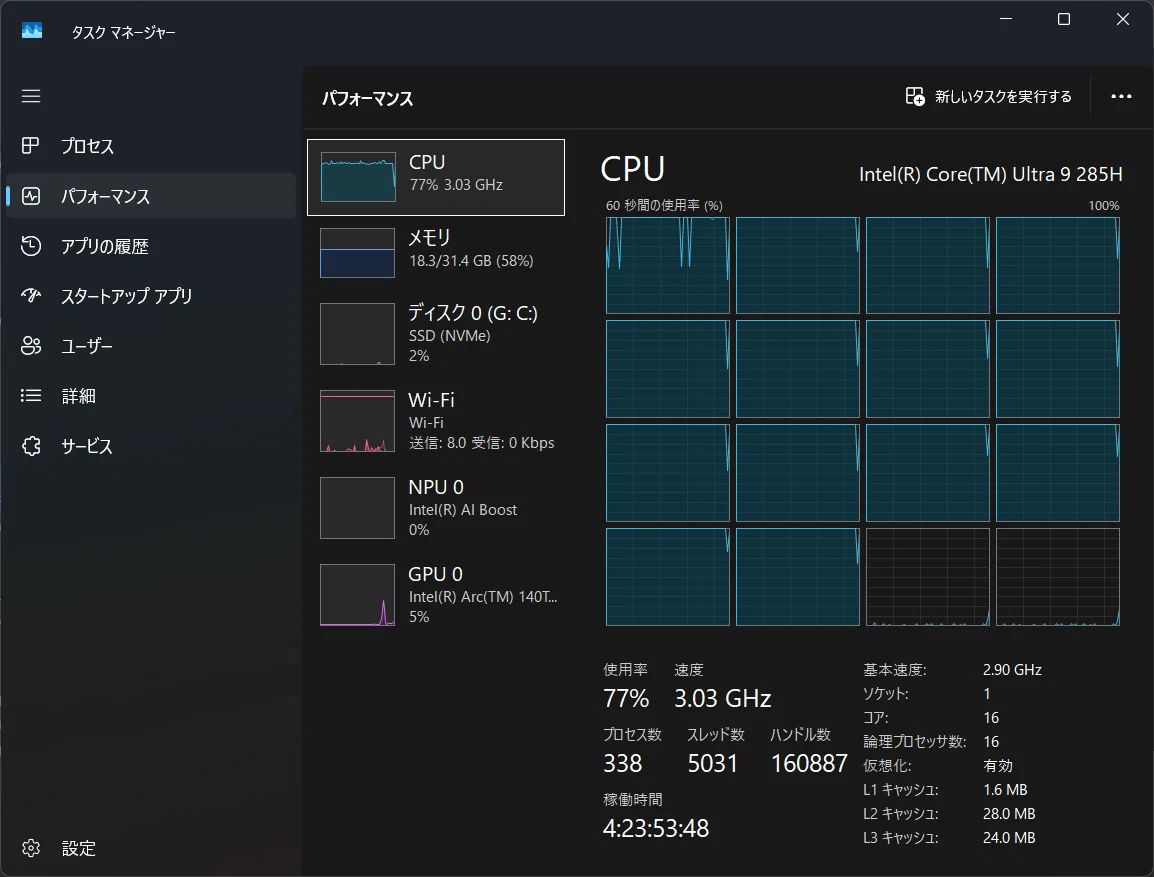Click the new task run icon
This screenshot has height=877, width=1154.
[x=915, y=96]
